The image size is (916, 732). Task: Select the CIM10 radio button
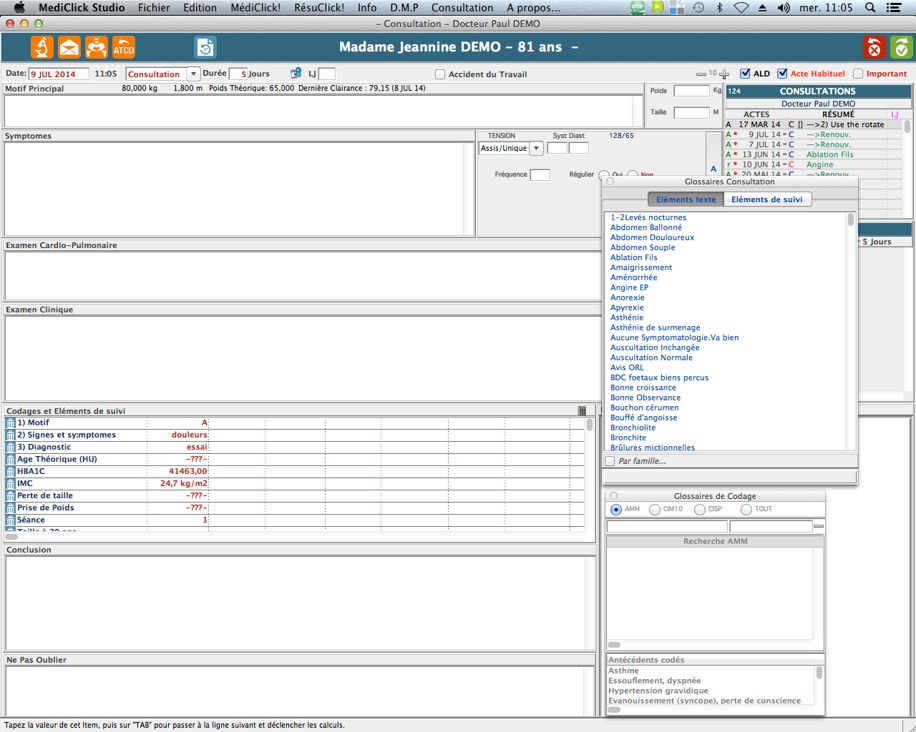coord(655,509)
